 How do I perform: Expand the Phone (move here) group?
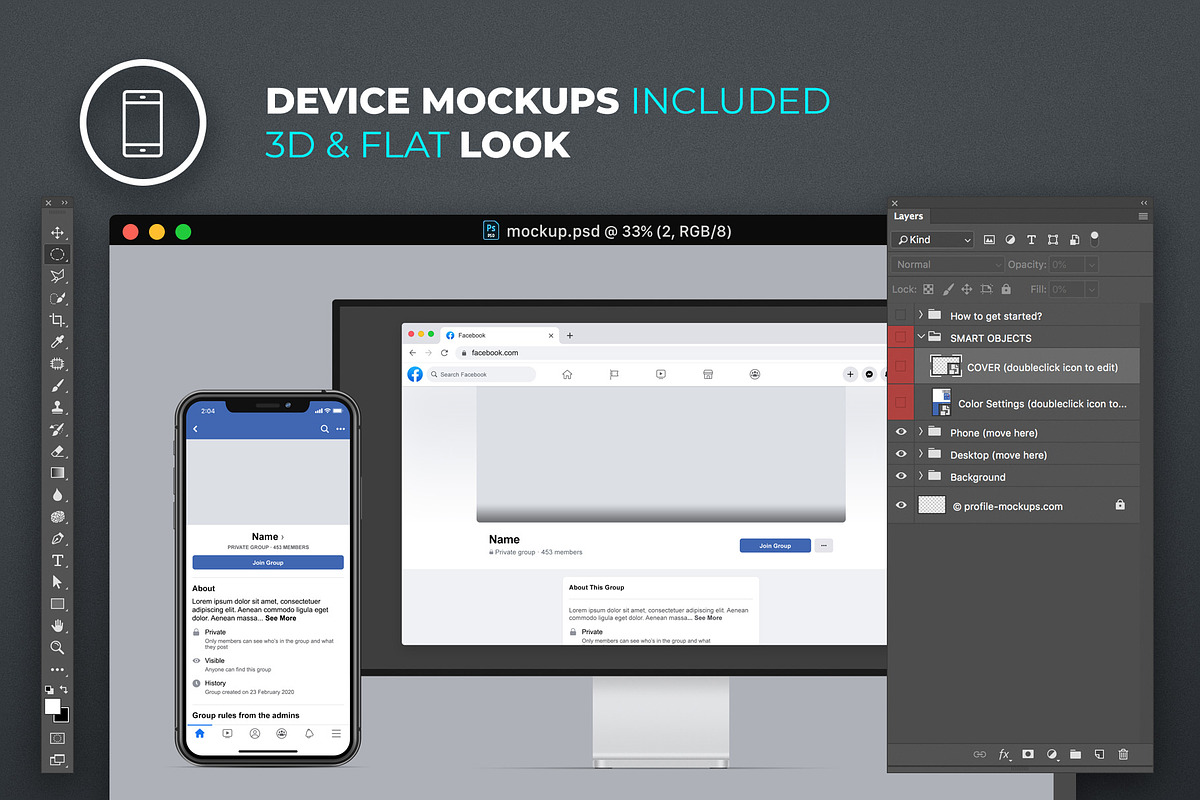[921, 432]
